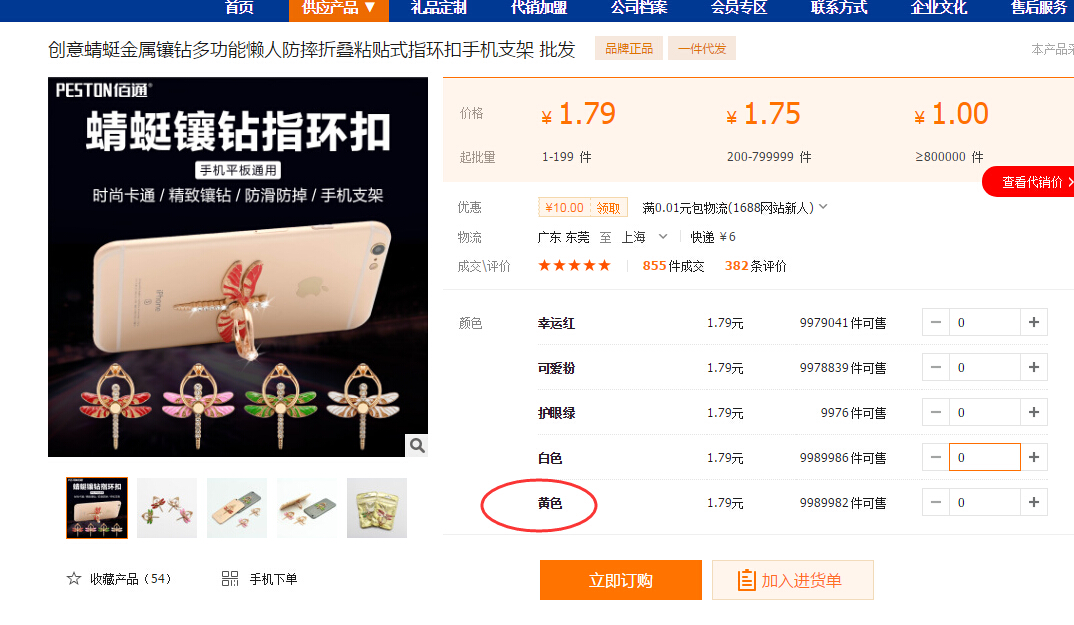Select the gold packaging thumbnail image

point(377,508)
